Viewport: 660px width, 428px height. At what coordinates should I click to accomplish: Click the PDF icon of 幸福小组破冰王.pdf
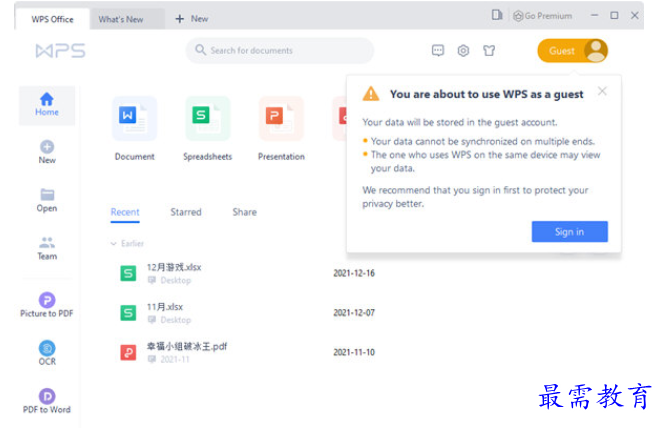[x=128, y=352]
